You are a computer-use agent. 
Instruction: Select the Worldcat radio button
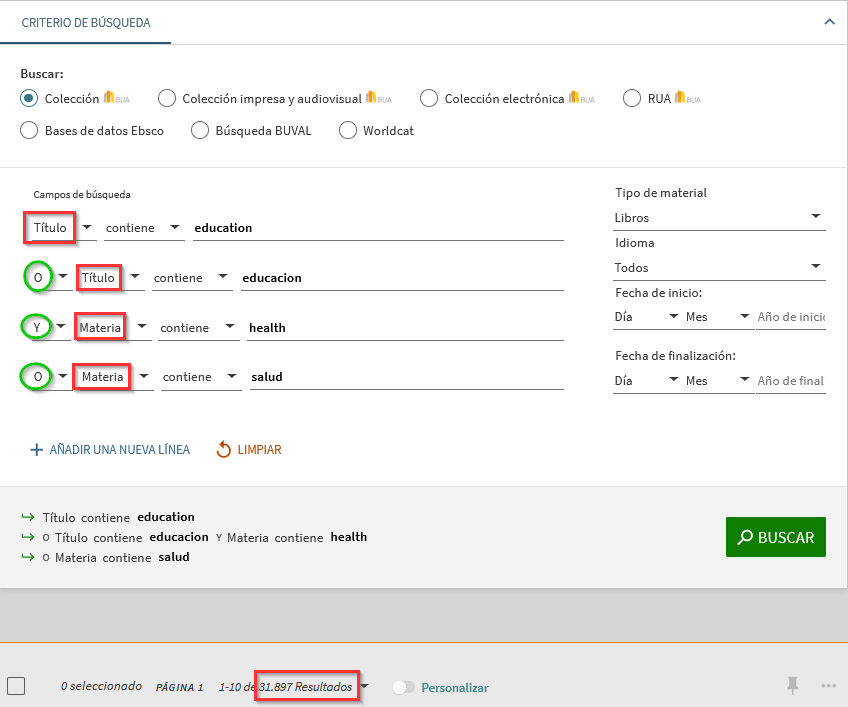(348, 130)
